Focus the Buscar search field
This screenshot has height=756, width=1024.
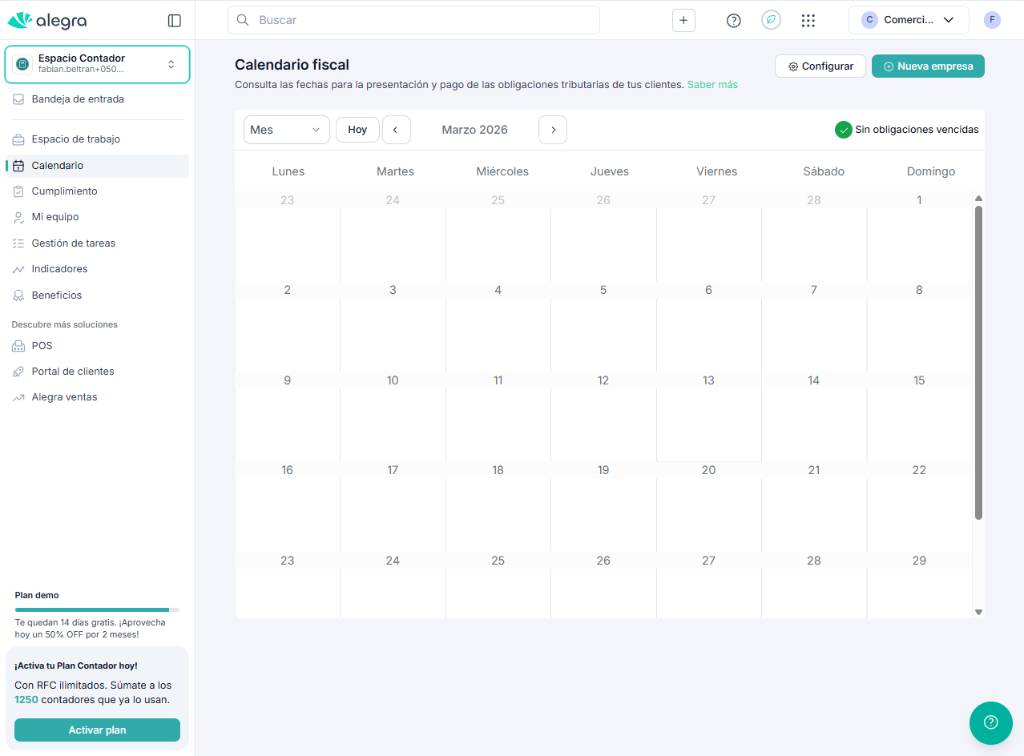(x=414, y=20)
